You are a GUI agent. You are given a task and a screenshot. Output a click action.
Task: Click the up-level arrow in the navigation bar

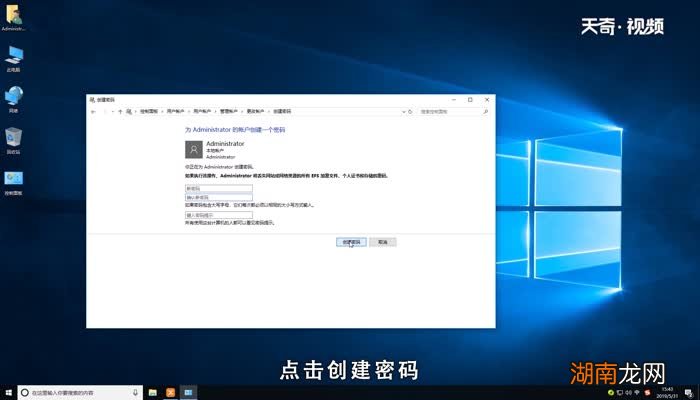[121, 112]
